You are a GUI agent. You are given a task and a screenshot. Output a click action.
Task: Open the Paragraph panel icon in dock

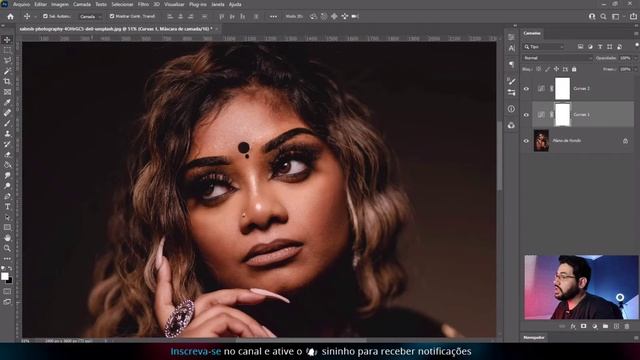pos(511,64)
